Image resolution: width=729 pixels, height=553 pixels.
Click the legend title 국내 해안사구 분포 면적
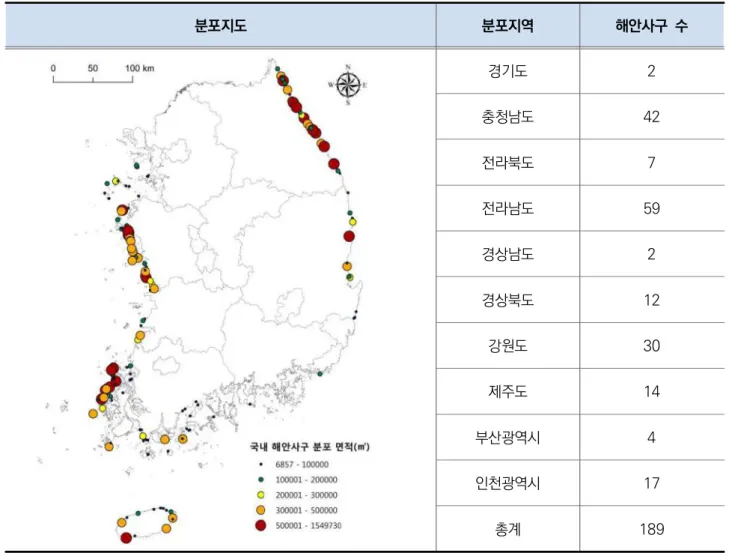pos(310,447)
